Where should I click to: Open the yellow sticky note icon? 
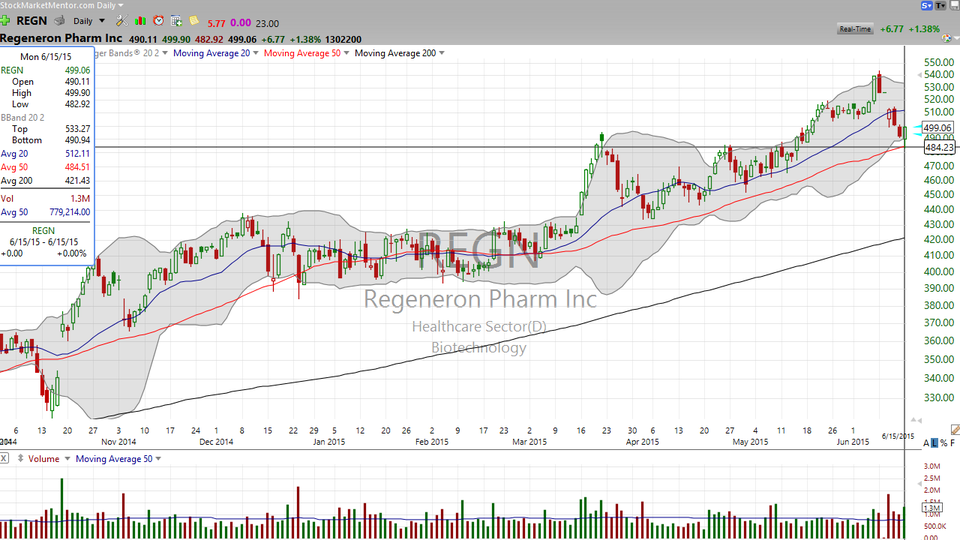pyautogui.click(x=194, y=21)
